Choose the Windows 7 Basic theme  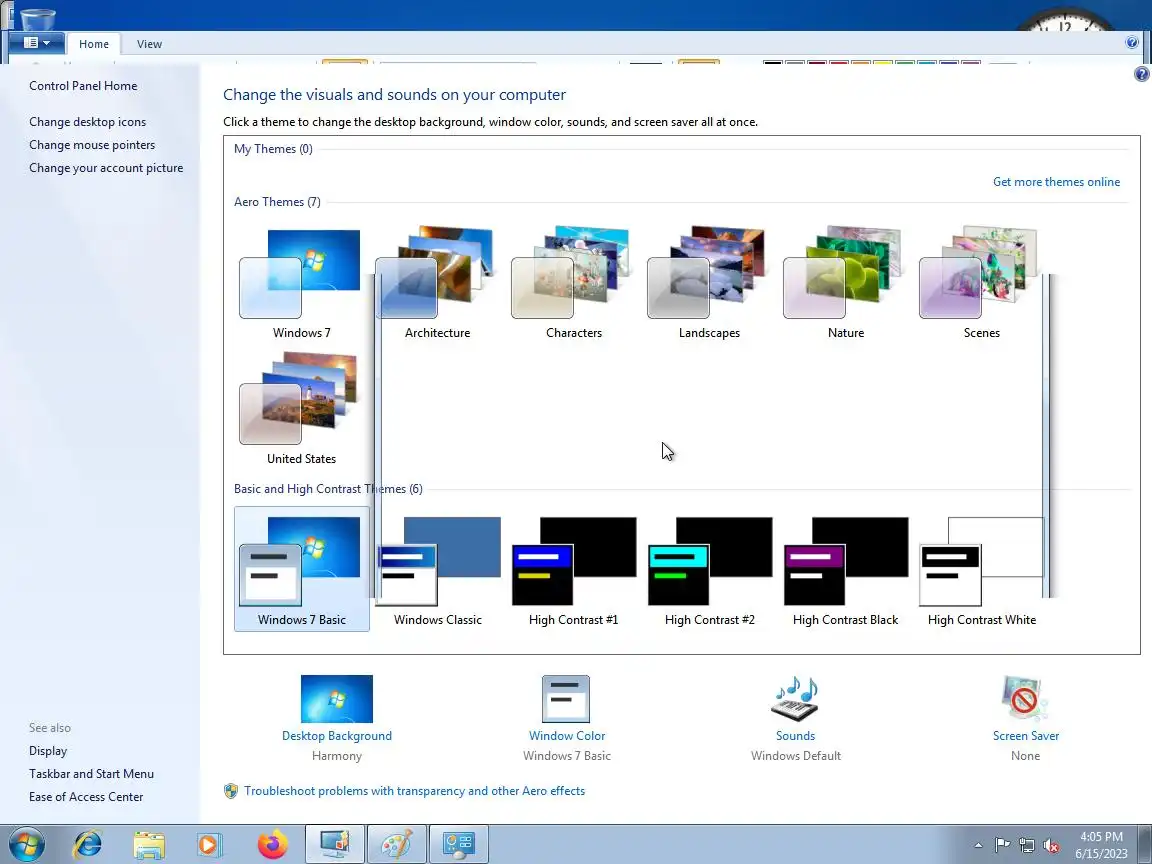[x=301, y=569]
